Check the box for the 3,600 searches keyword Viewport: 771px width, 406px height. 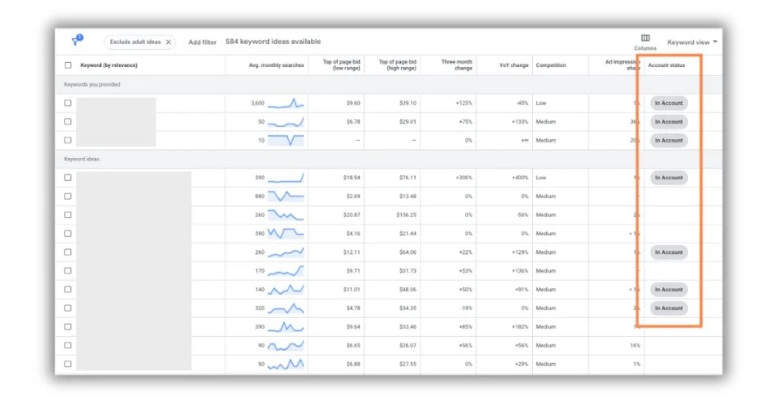tap(68, 103)
